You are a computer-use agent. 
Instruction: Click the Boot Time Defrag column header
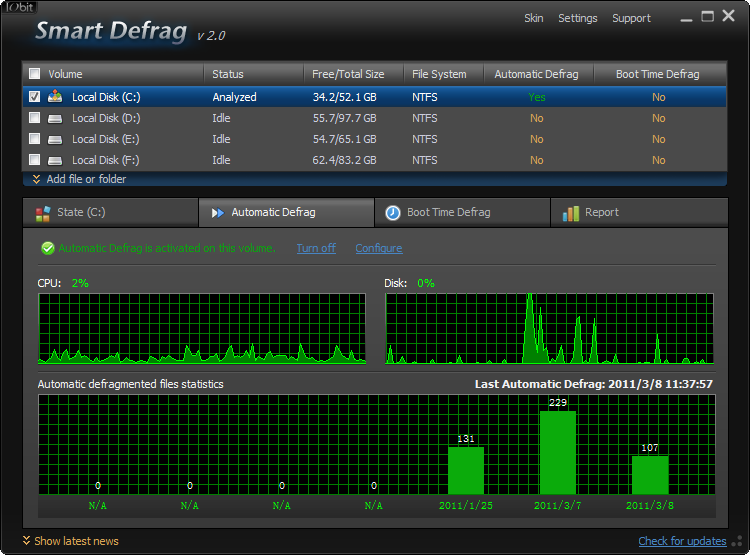pyautogui.click(x=661, y=74)
